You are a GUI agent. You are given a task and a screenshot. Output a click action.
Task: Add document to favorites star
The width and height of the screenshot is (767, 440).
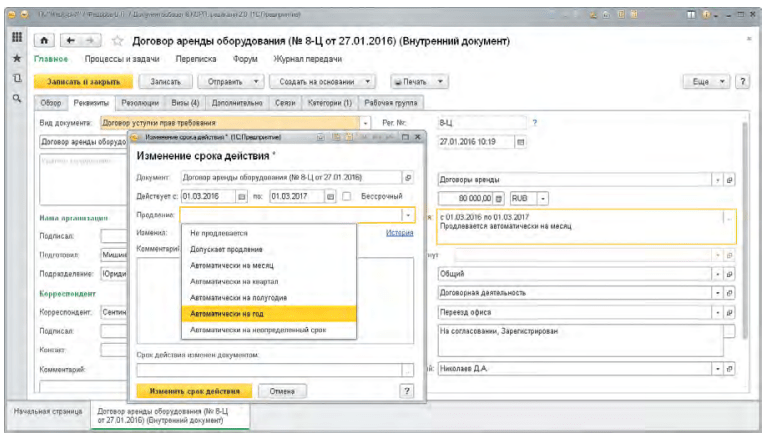pos(117,41)
